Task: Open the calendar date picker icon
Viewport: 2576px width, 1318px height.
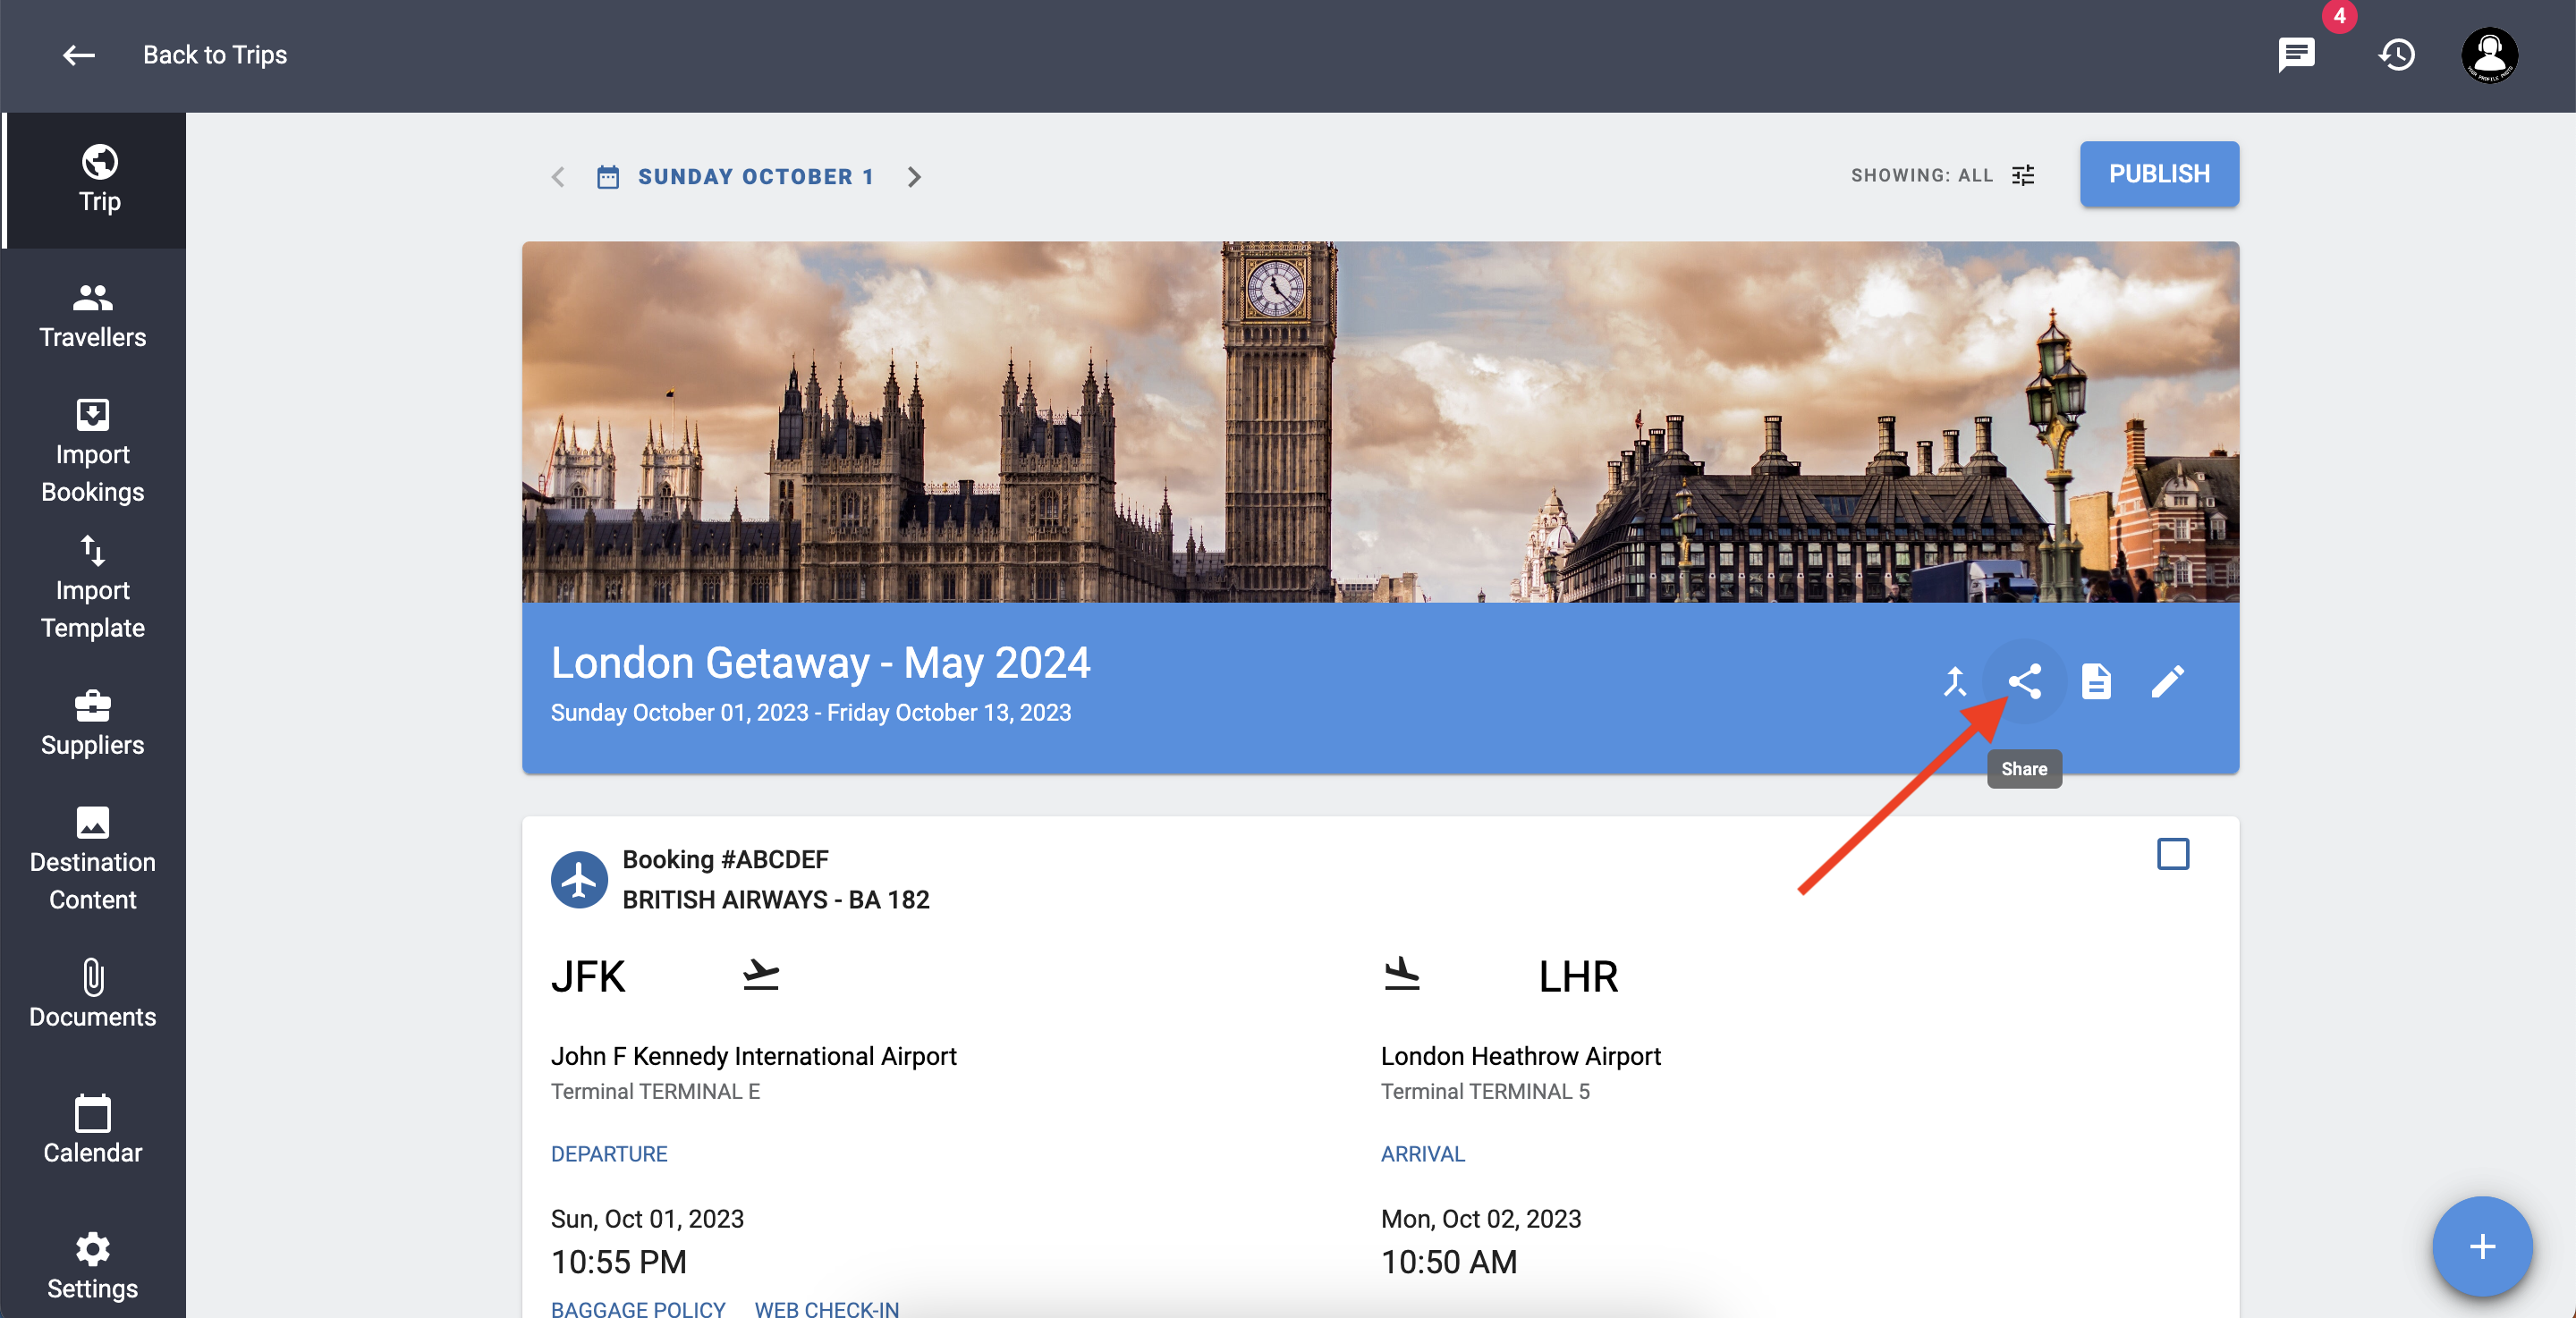Action: coord(608,177)
